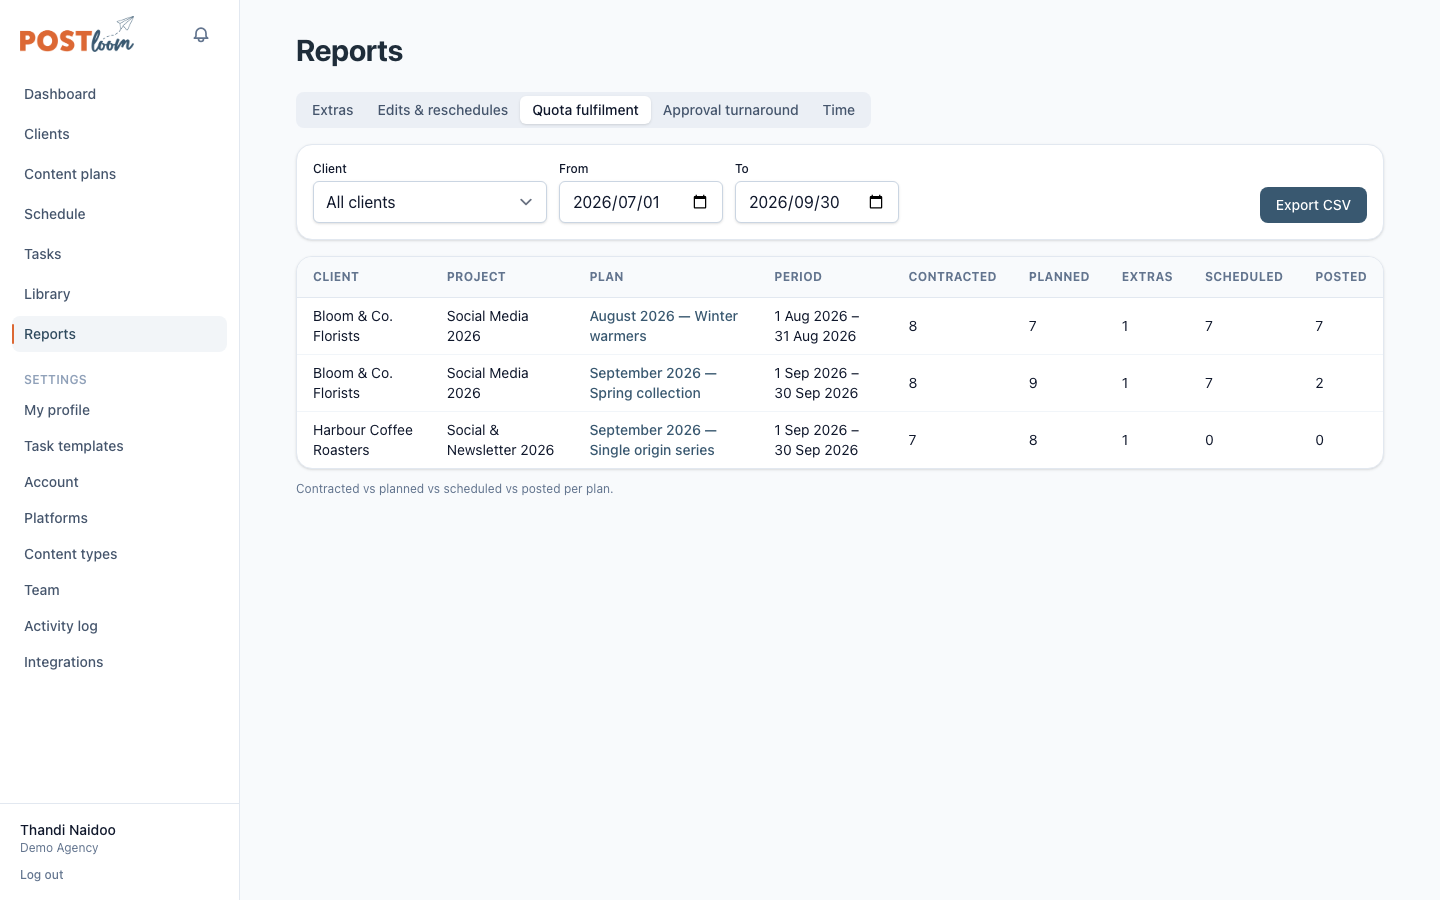The height and width of the screenshot is (900, 1440).
Task: Go to Dashboard in the sidebar
Action: coord(120,94)
